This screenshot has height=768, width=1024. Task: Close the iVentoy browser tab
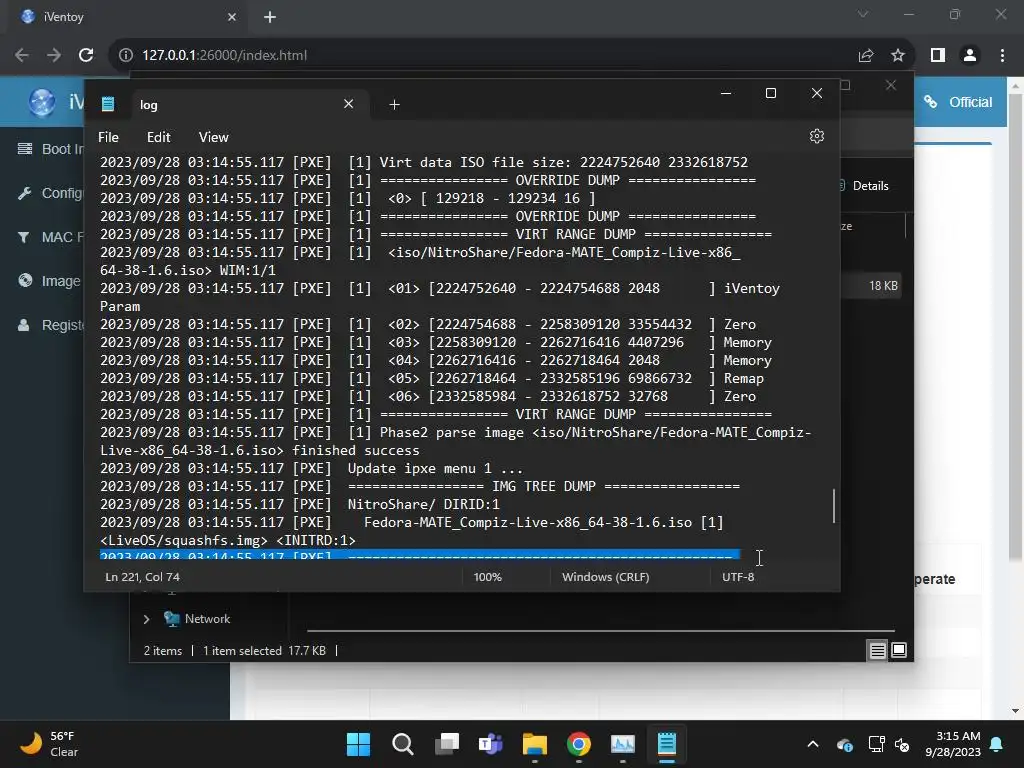point(232,17)
